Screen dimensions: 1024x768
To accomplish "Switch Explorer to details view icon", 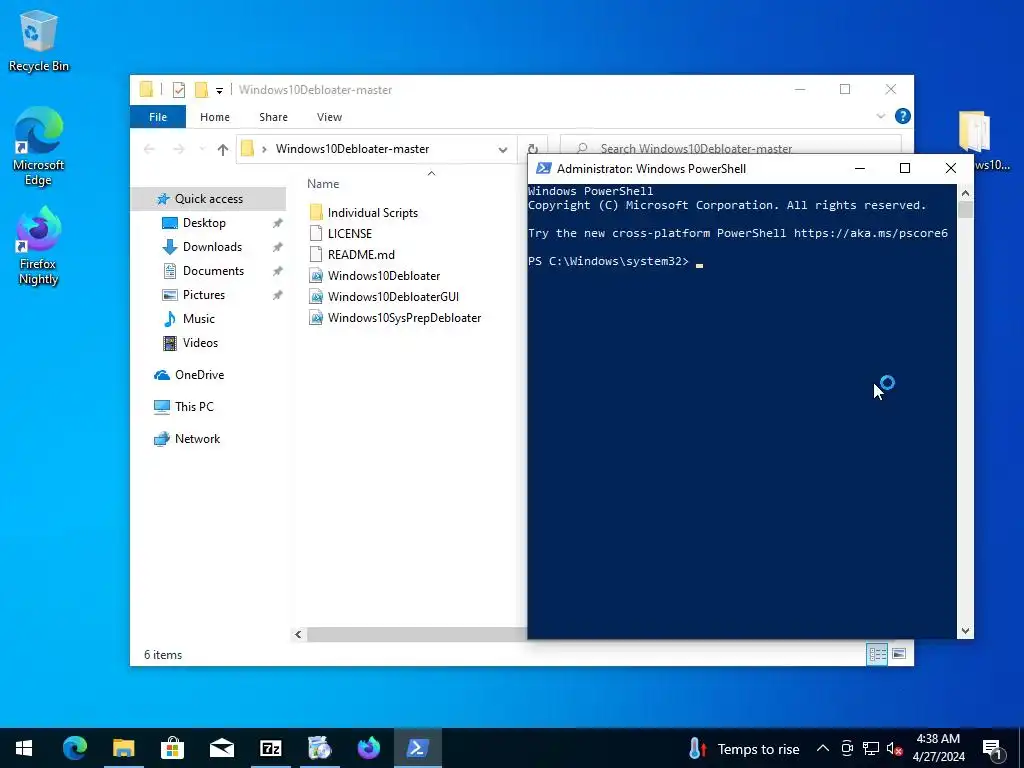I will click(x=877, y=654).
